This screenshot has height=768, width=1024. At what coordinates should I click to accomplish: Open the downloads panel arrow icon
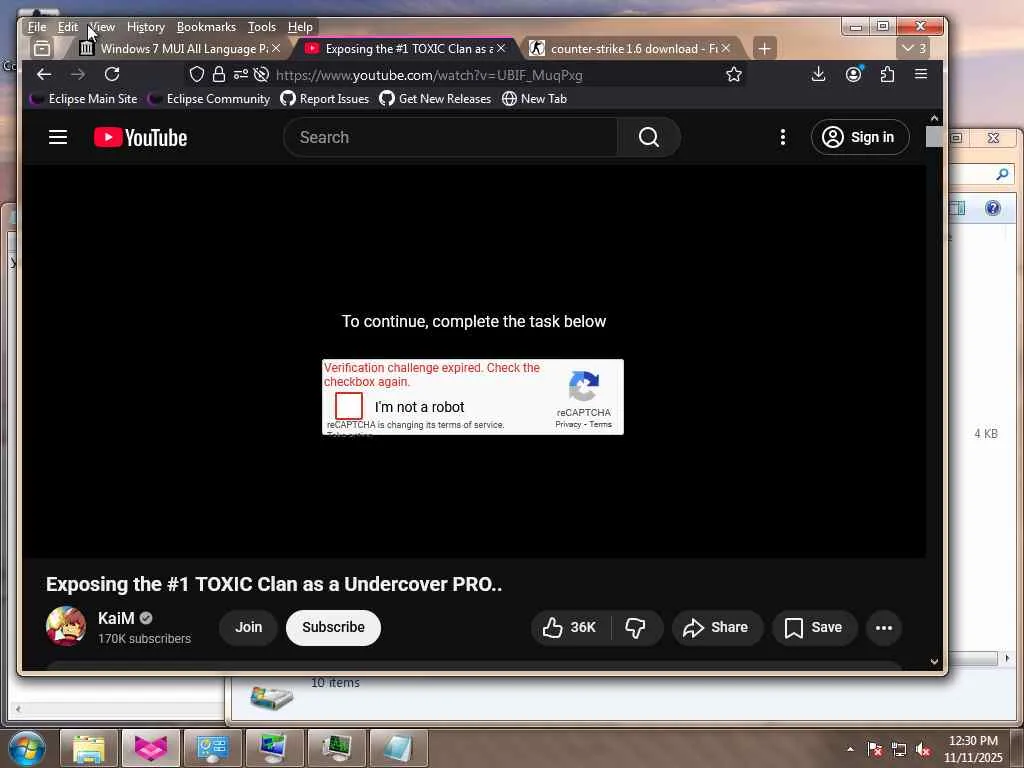coord(818,74)
